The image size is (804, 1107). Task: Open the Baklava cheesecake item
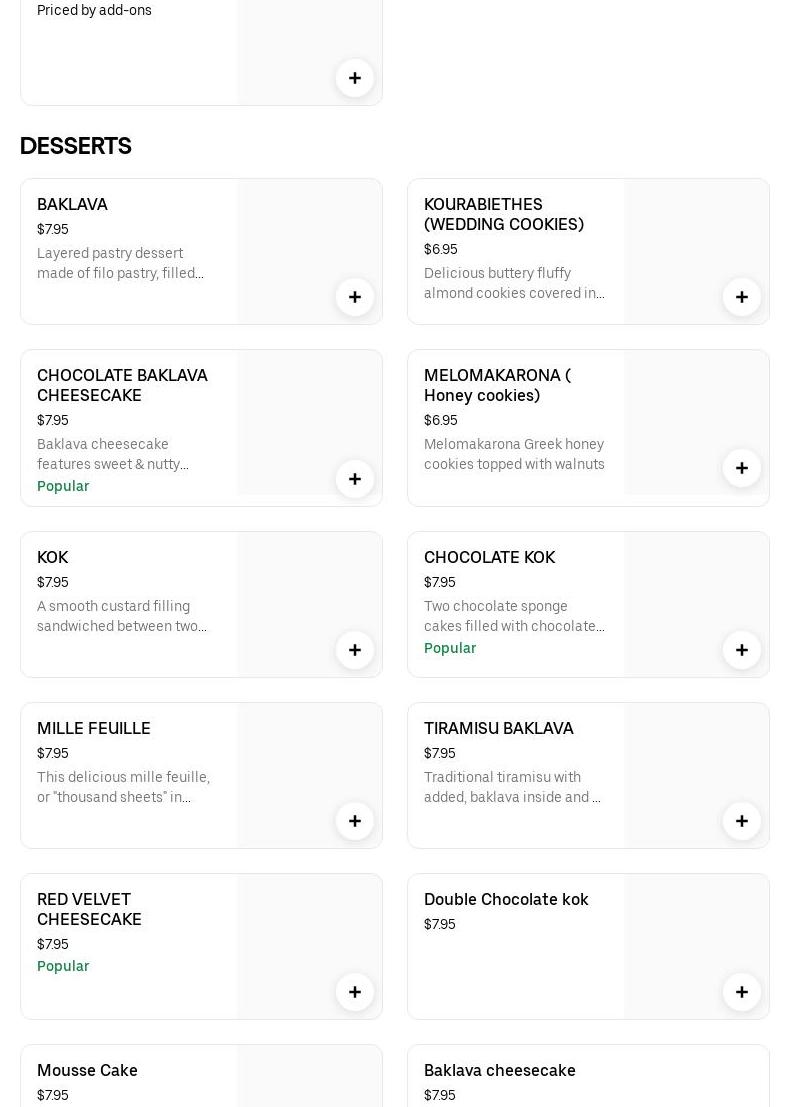point(499,1071)
